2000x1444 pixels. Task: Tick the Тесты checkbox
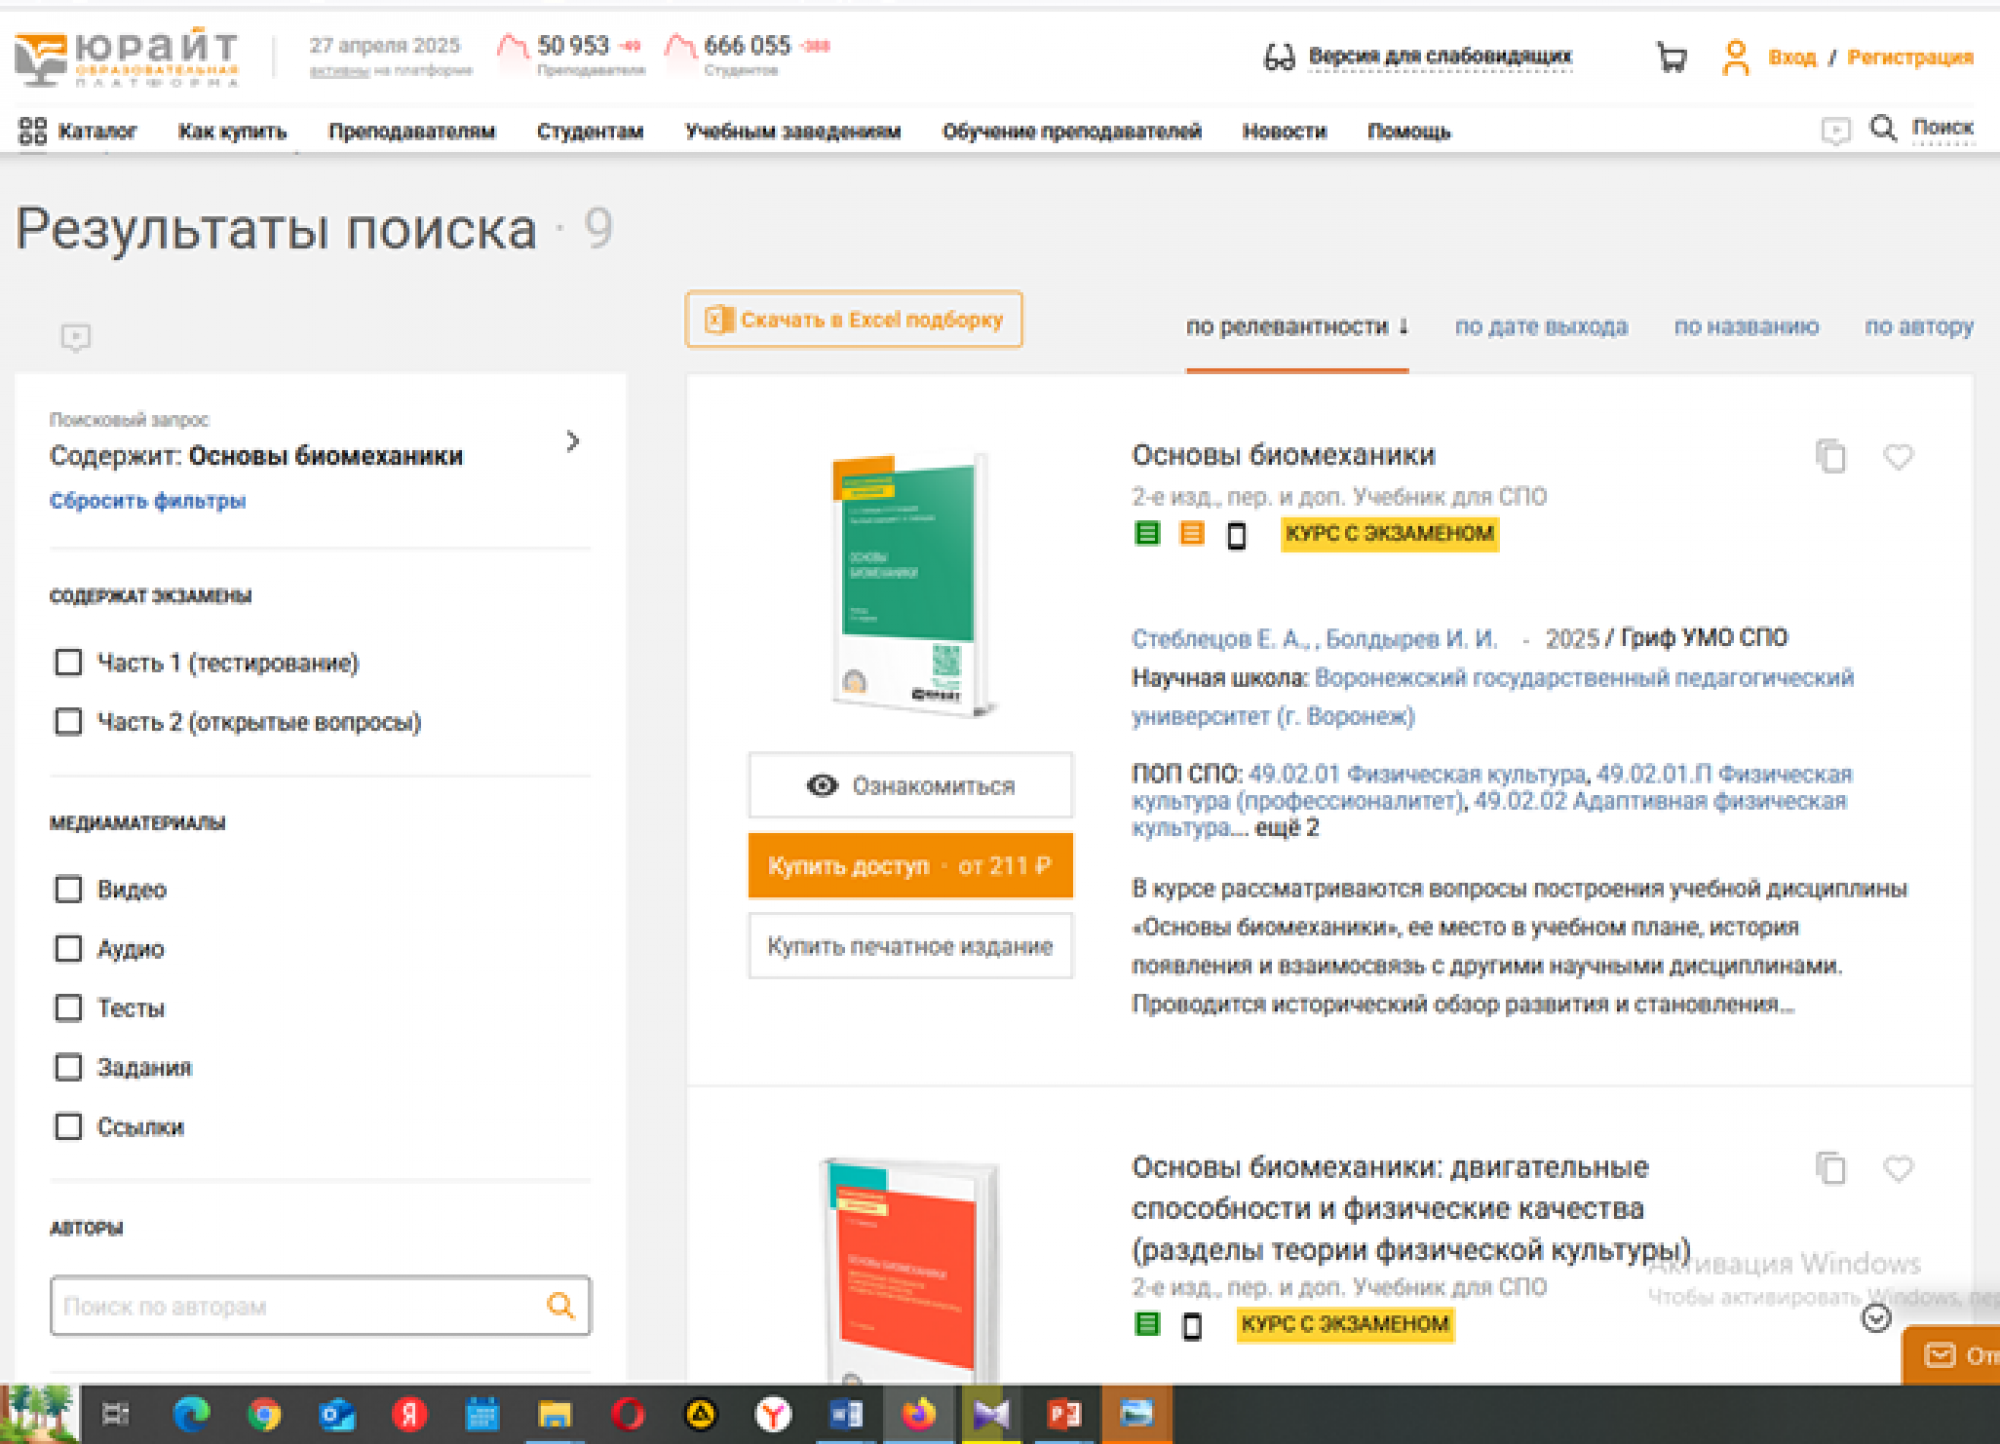point(68,1008)
